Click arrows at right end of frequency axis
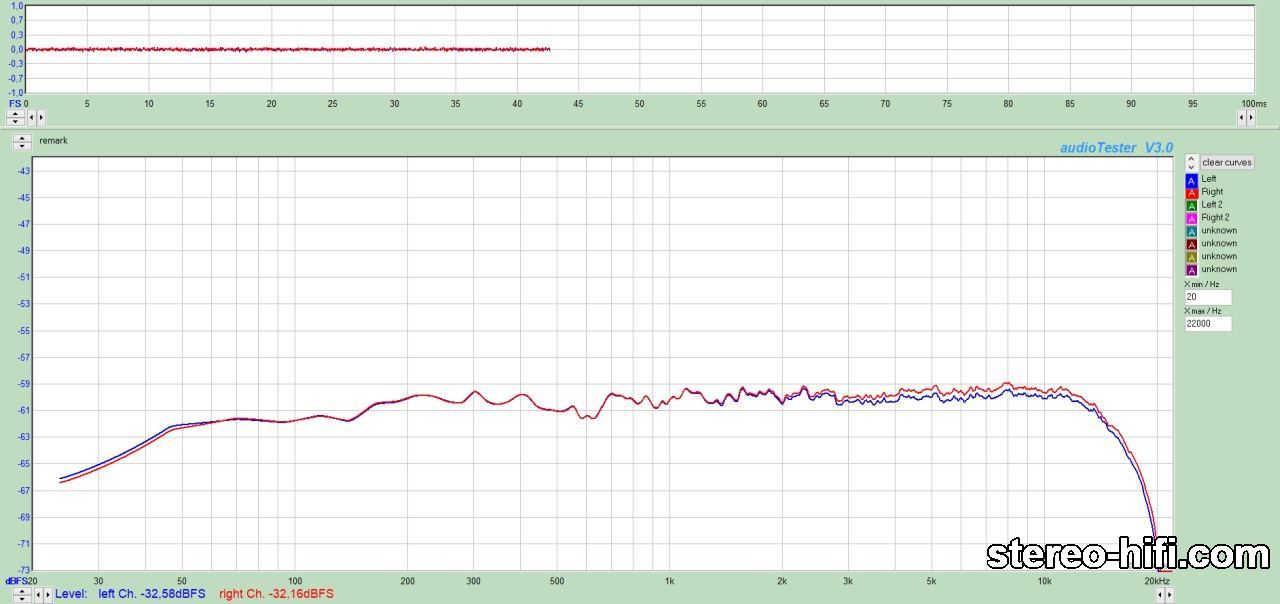Screen dimensions: 1280x604 (x=1164, y=595)
